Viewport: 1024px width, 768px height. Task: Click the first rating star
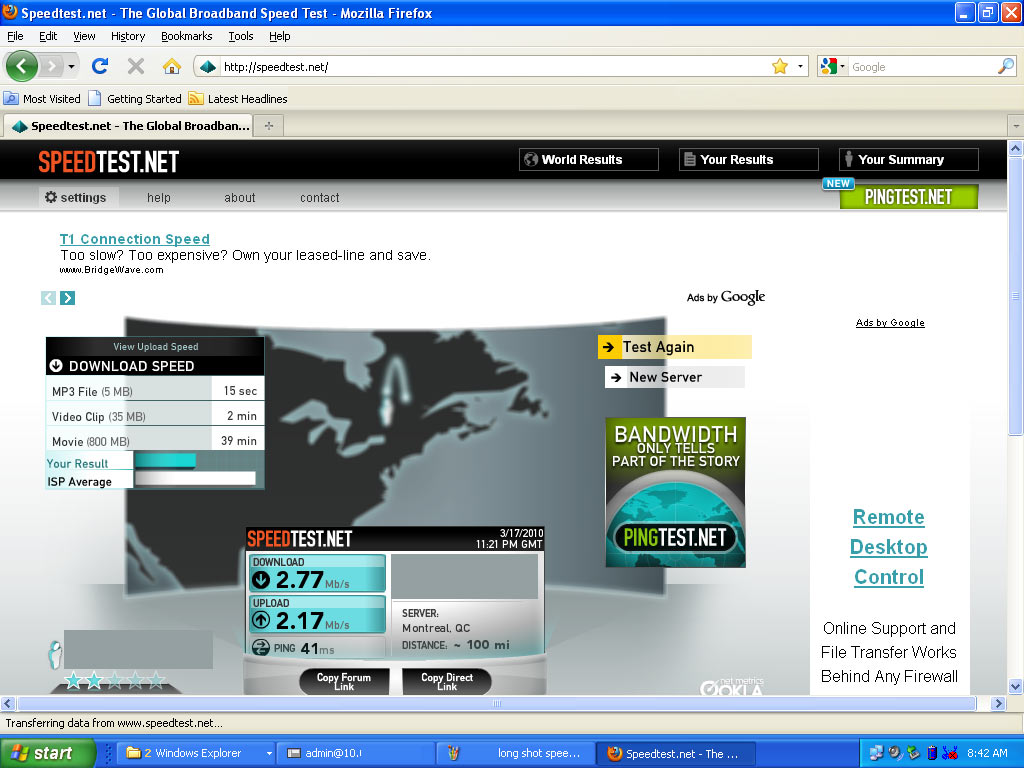click(73, 680)
